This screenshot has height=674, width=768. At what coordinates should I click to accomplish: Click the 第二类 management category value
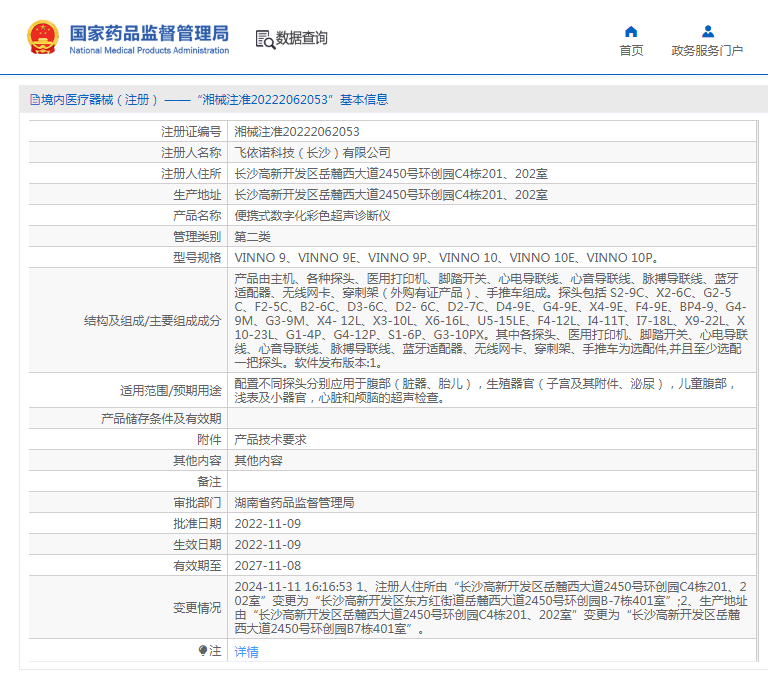tap(252, 236)
